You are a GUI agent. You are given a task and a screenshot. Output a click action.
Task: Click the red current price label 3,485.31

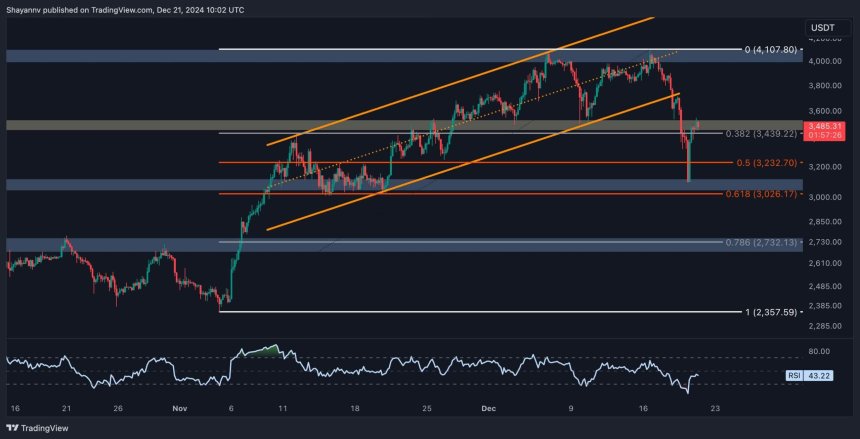(831, 128)
